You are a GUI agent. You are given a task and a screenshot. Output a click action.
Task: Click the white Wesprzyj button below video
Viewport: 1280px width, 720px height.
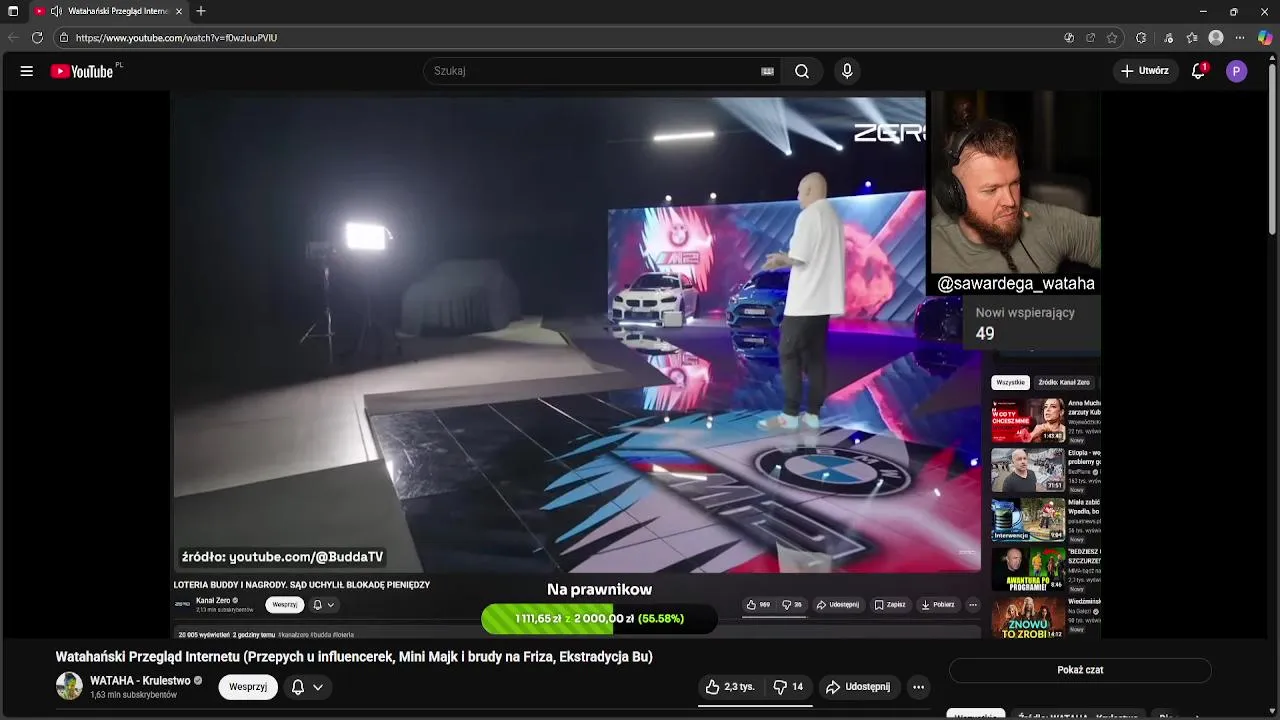click(248, 687)
